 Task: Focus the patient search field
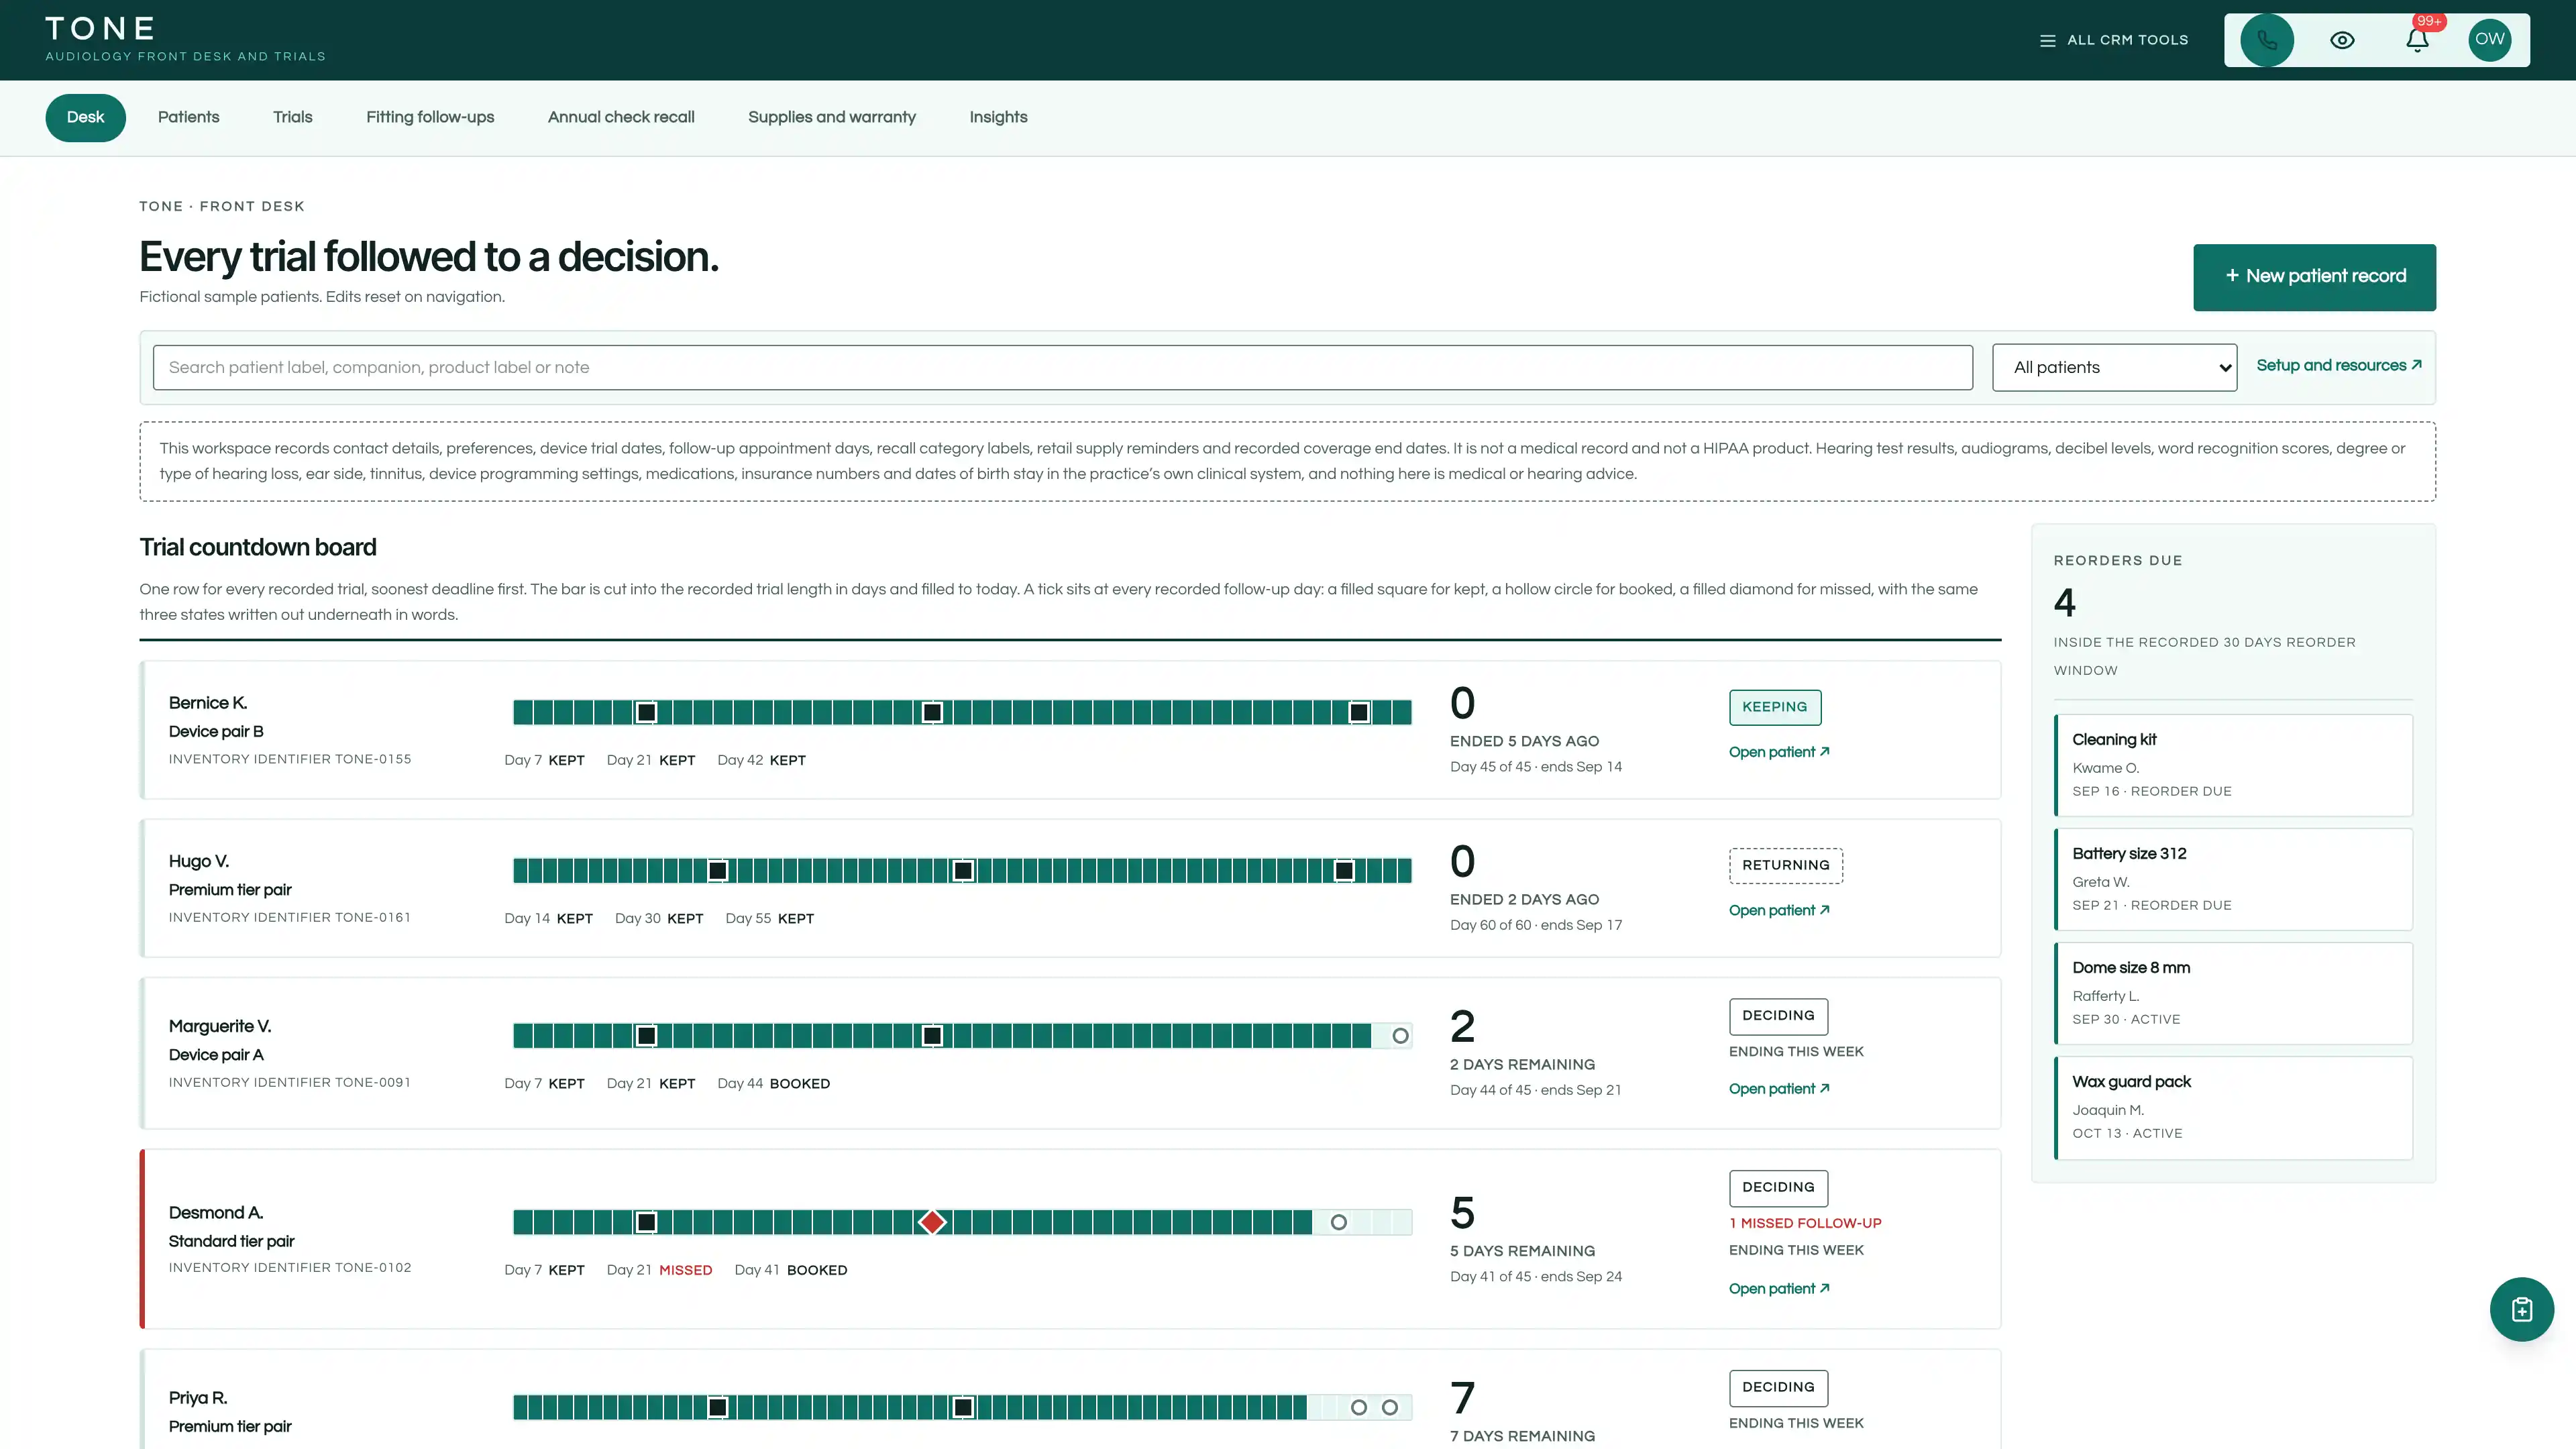pyautogui.click(x=1062, y=367)
